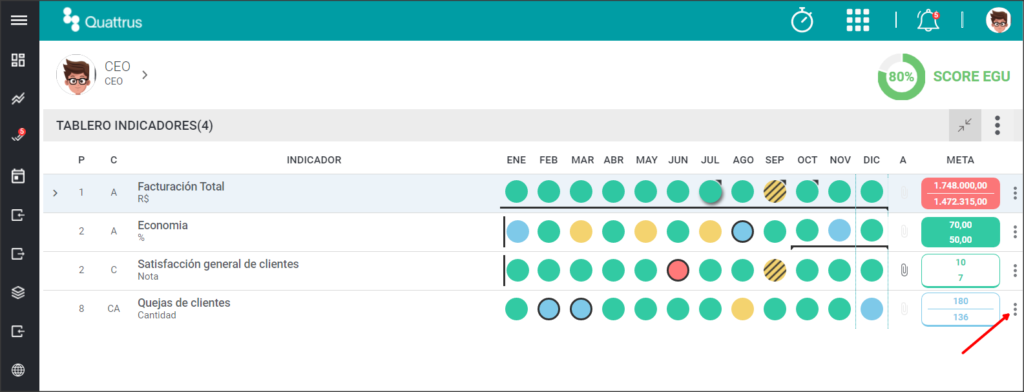The width and height of the screenshot is (1024, 392).
Task: Click Quejas de clientes indicator name
Action: [184, 303]
